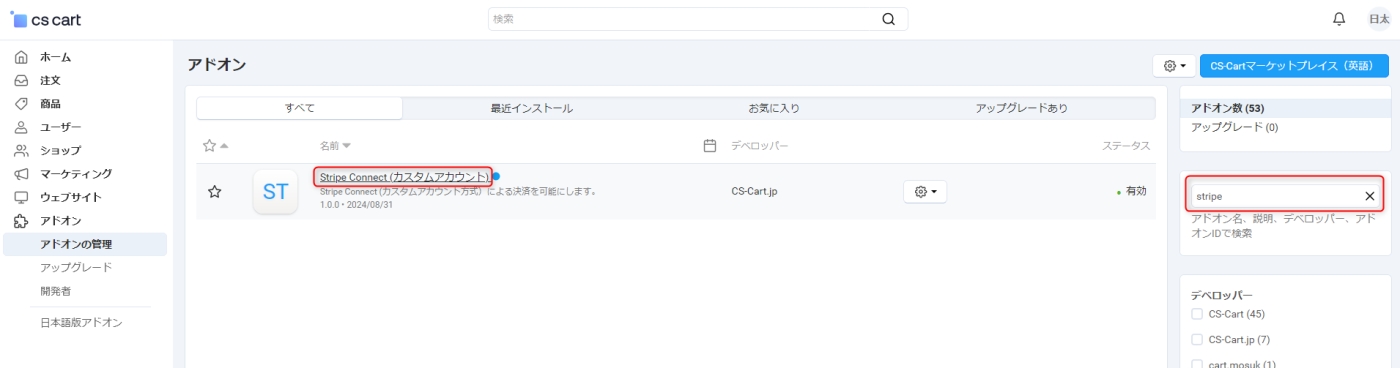The image size is (1400, 368).
Task: Open the Stripe Connect ST thumbnail
Action: tap(275, 191)
